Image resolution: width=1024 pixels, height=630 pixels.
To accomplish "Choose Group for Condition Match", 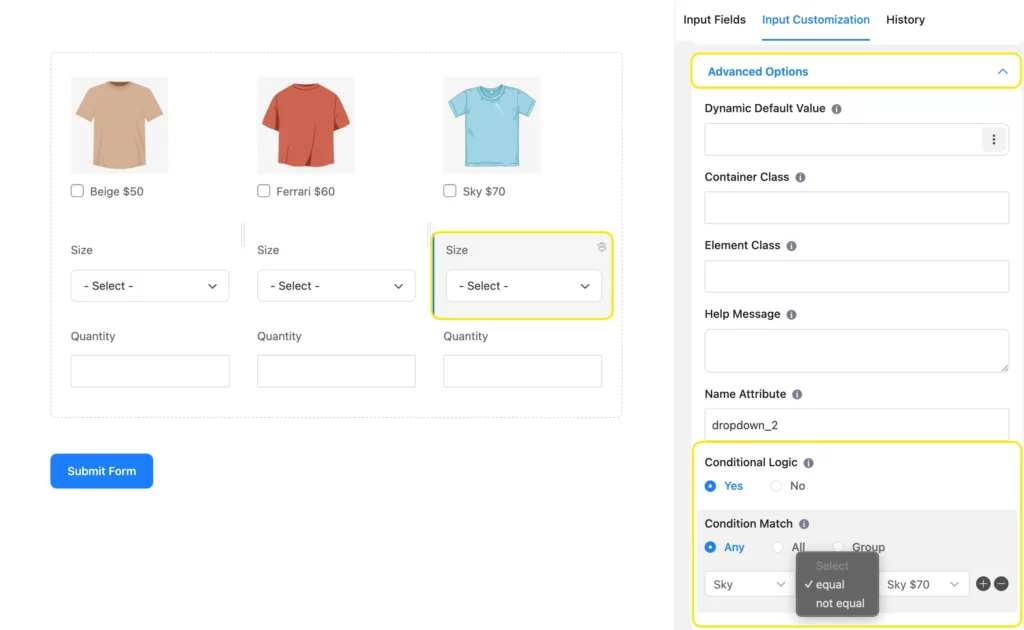I will coord(839,547).
